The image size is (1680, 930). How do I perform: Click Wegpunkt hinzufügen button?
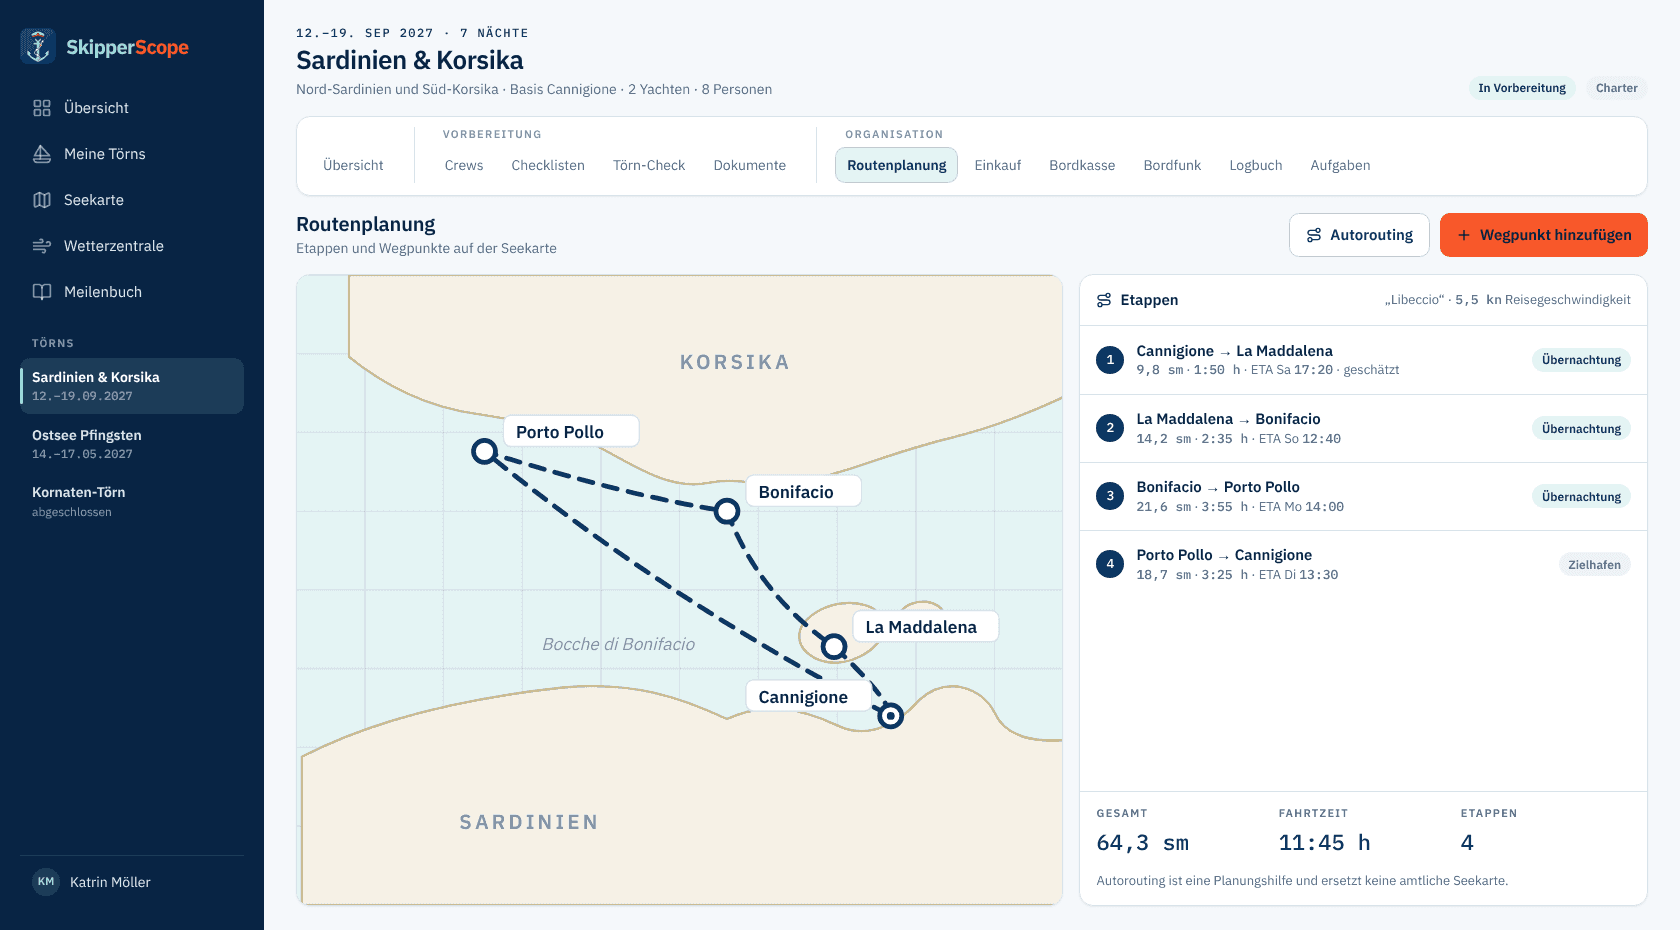(1543, 235)
